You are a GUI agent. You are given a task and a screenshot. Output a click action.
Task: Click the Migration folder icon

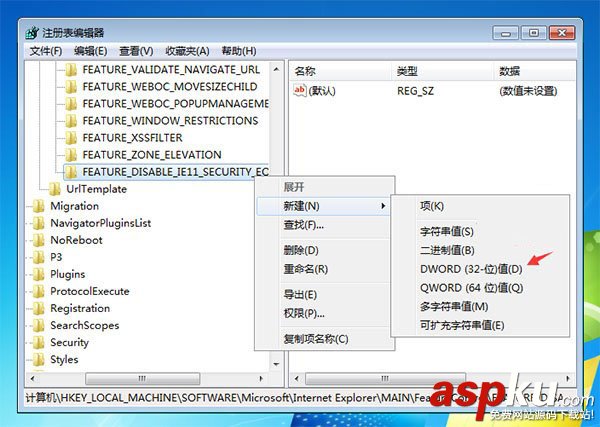click(39, 206)
